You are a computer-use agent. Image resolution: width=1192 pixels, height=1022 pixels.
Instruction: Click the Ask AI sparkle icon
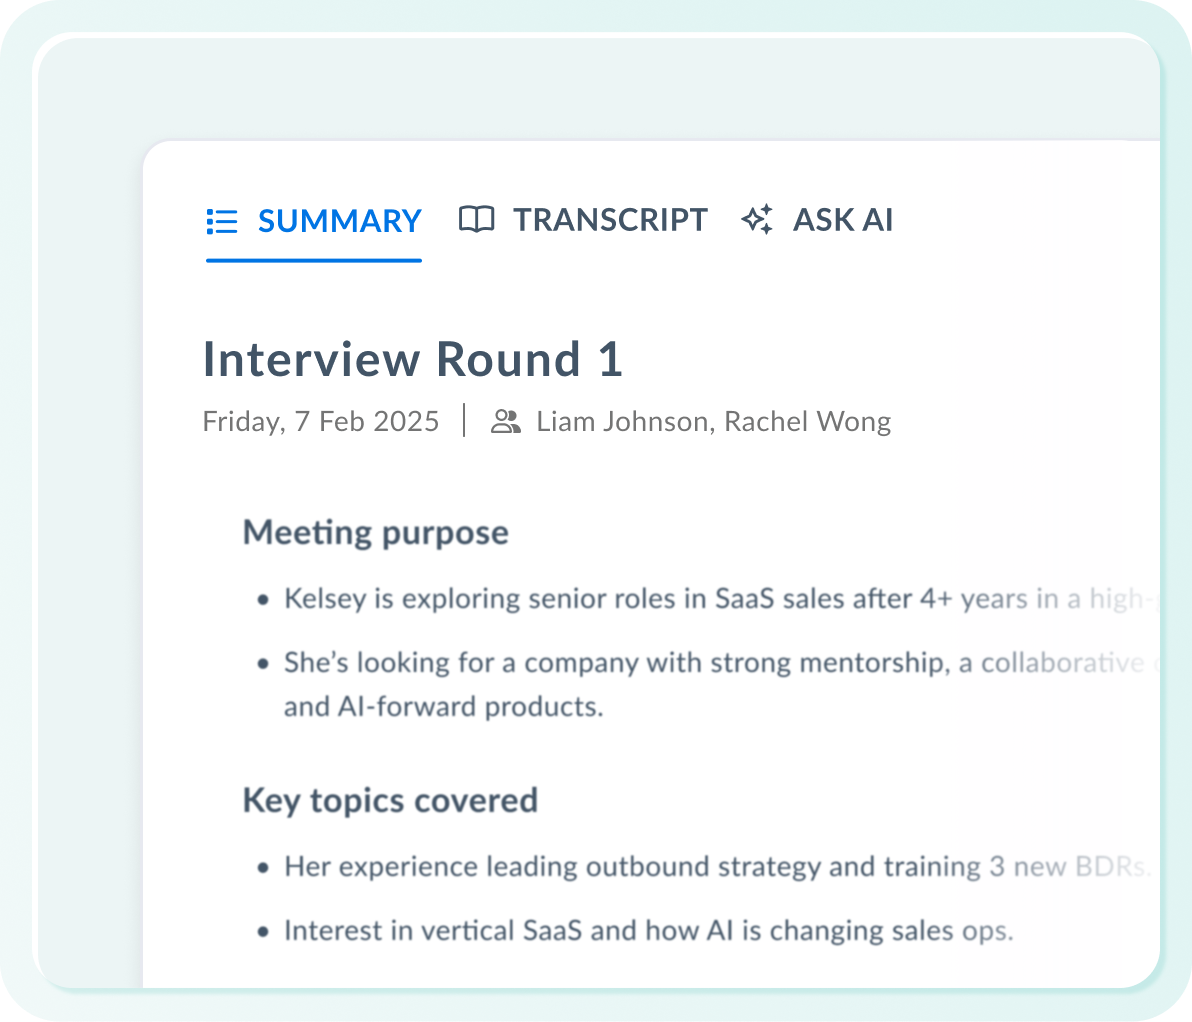coord(757,219)
